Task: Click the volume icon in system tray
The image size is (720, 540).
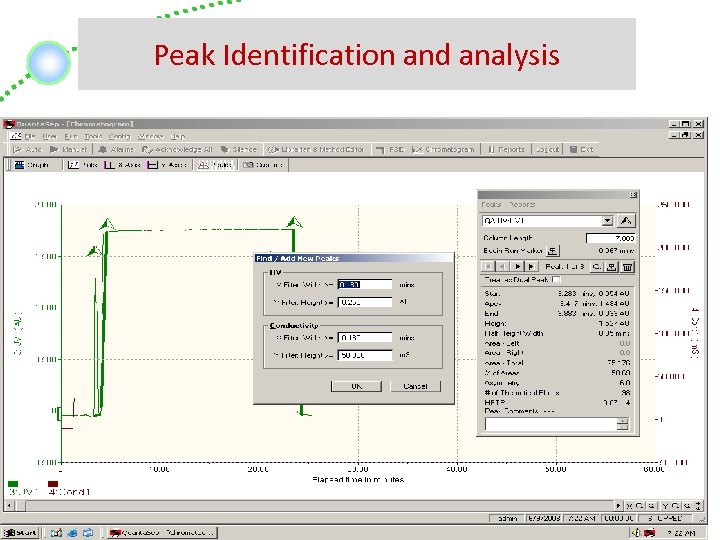Action: point(636,533)
